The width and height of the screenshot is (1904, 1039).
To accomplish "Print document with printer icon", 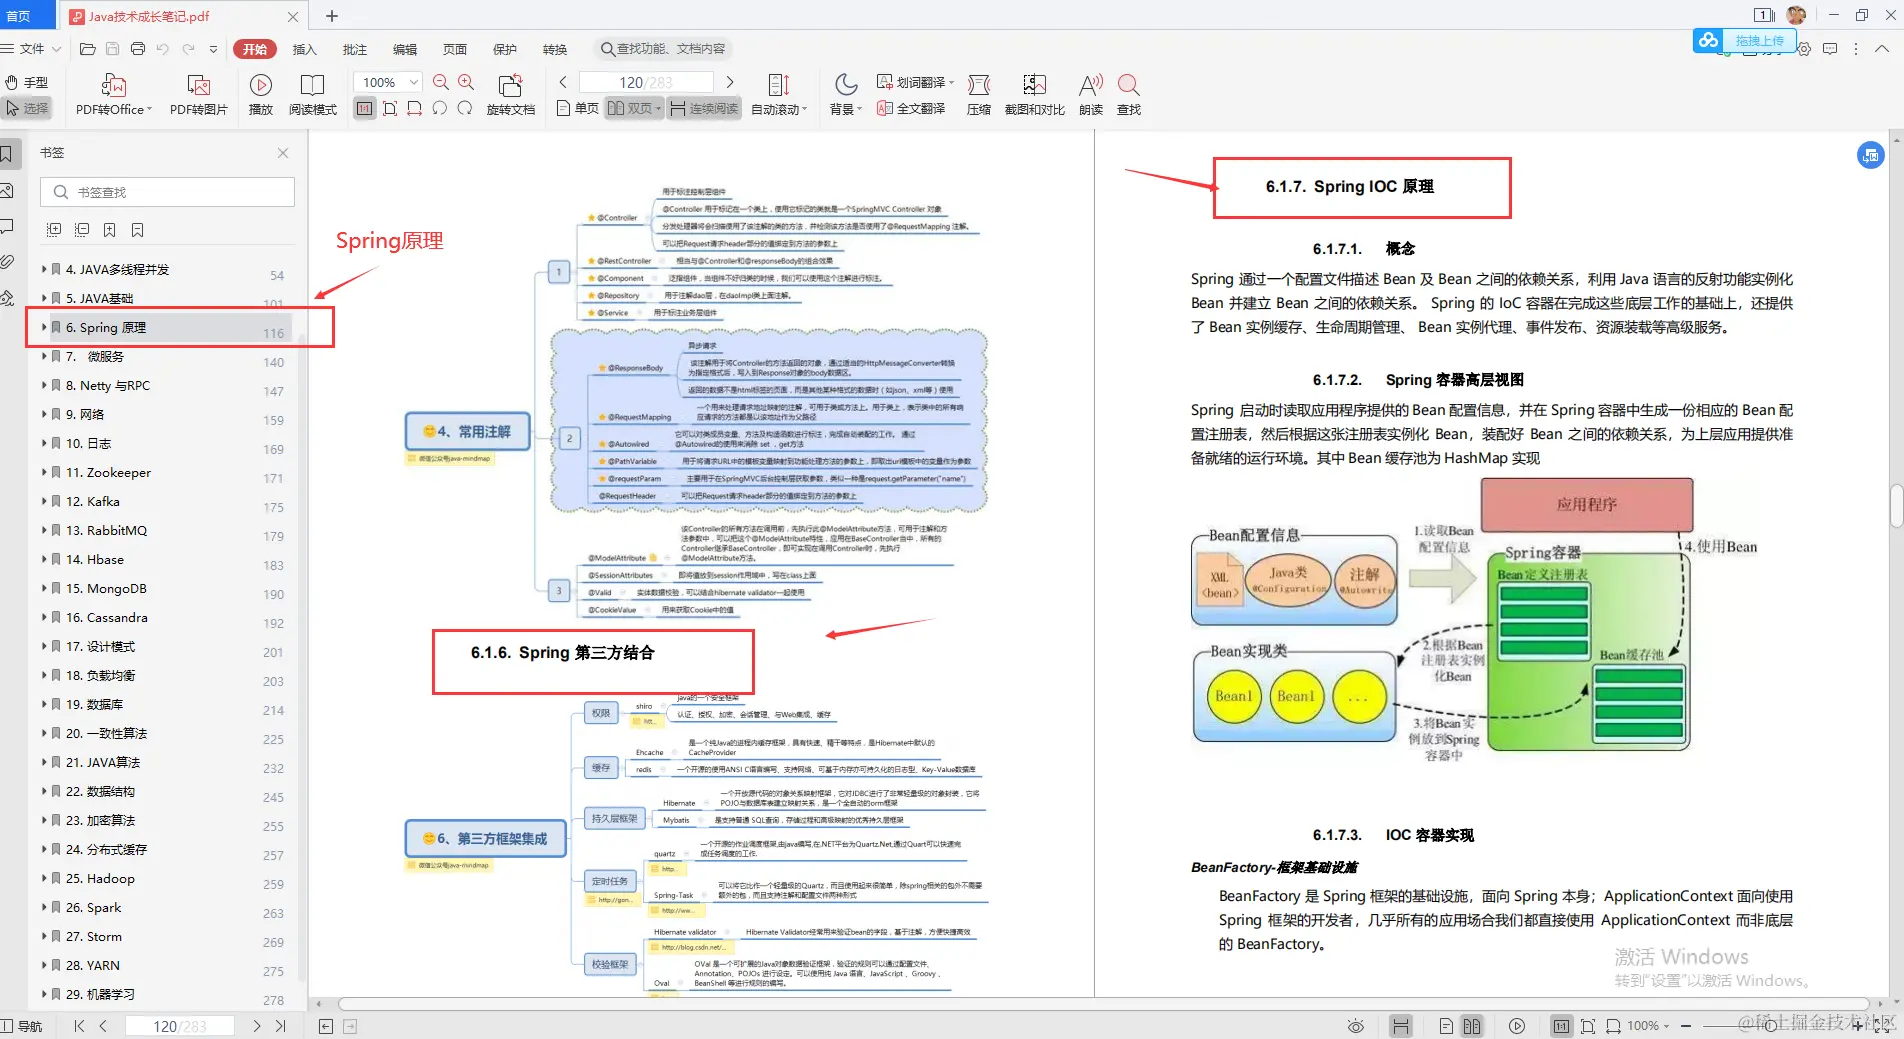I will [x=138, y=49].
